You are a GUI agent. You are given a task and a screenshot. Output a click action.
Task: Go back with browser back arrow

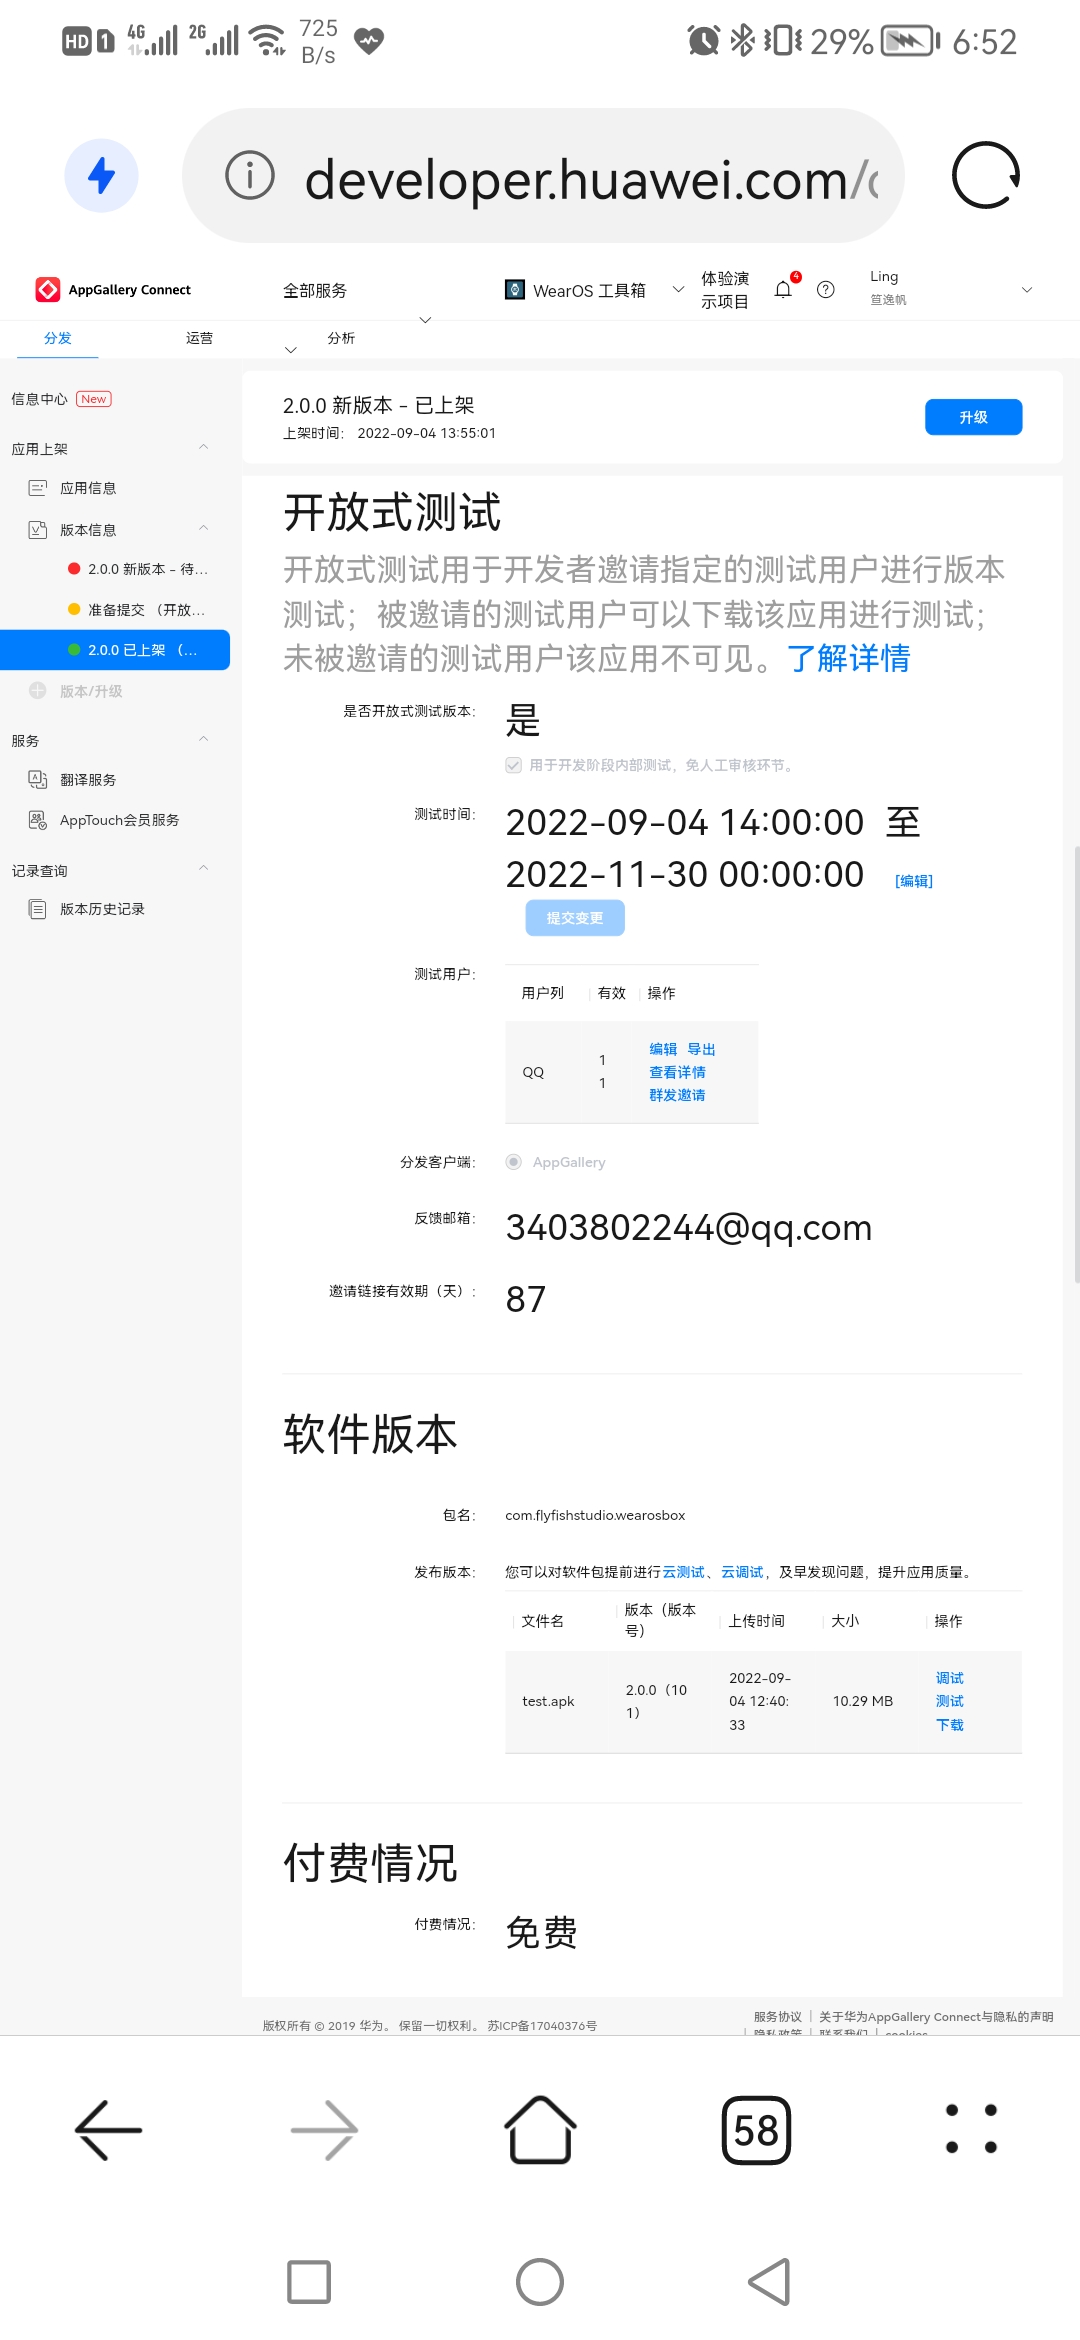pos(108,2130)
